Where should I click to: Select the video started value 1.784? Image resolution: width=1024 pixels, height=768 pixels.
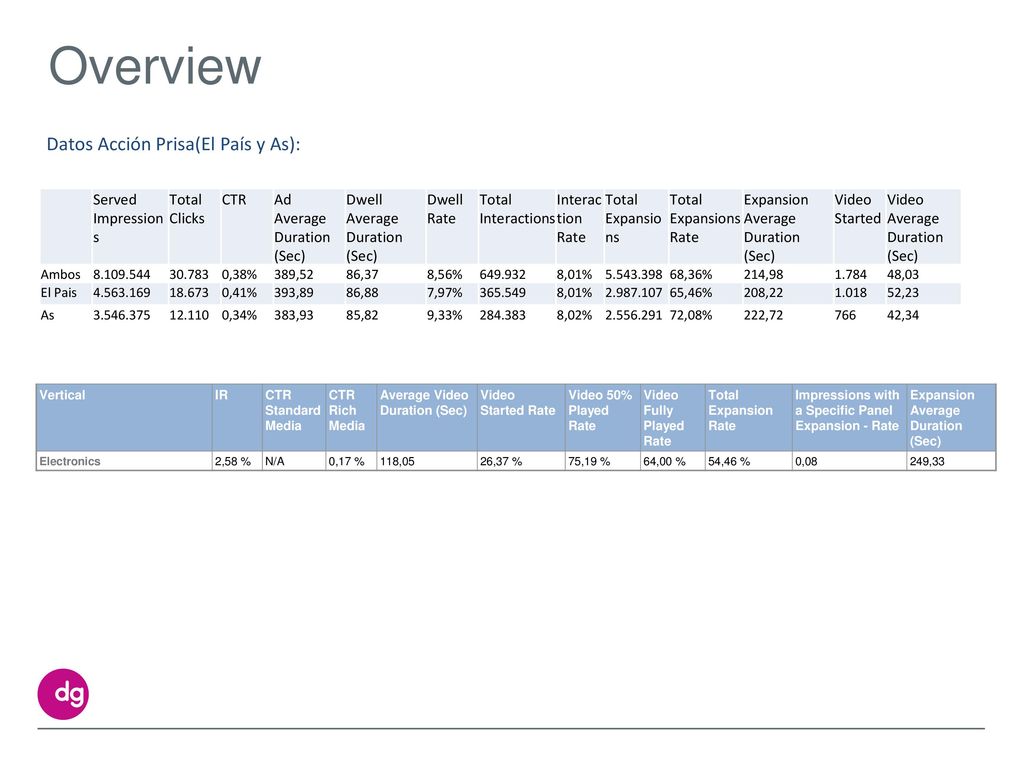tap(850, 275)
